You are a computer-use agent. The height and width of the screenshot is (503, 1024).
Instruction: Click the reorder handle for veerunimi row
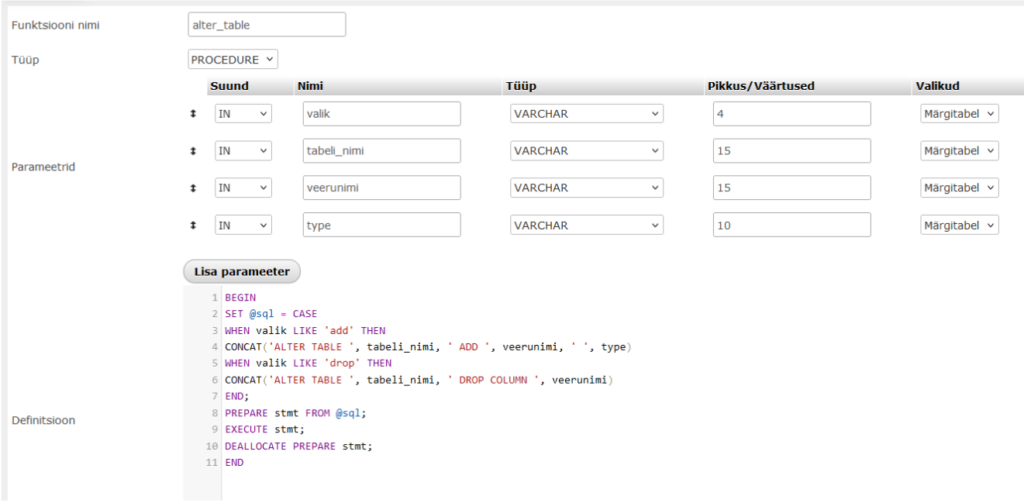(193, 188)
